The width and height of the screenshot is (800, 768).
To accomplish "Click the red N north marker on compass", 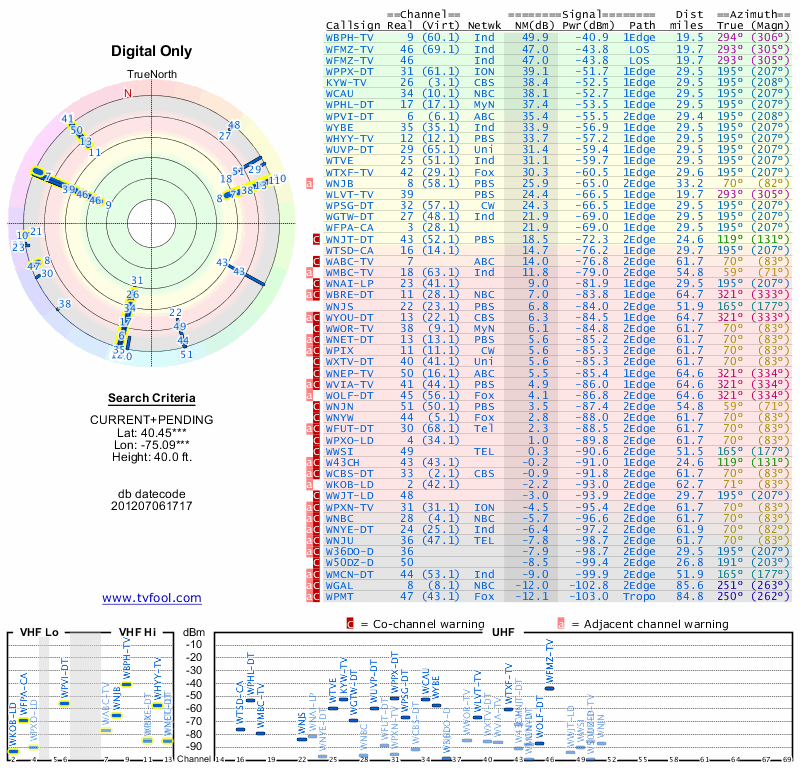I will click(128, 93).
